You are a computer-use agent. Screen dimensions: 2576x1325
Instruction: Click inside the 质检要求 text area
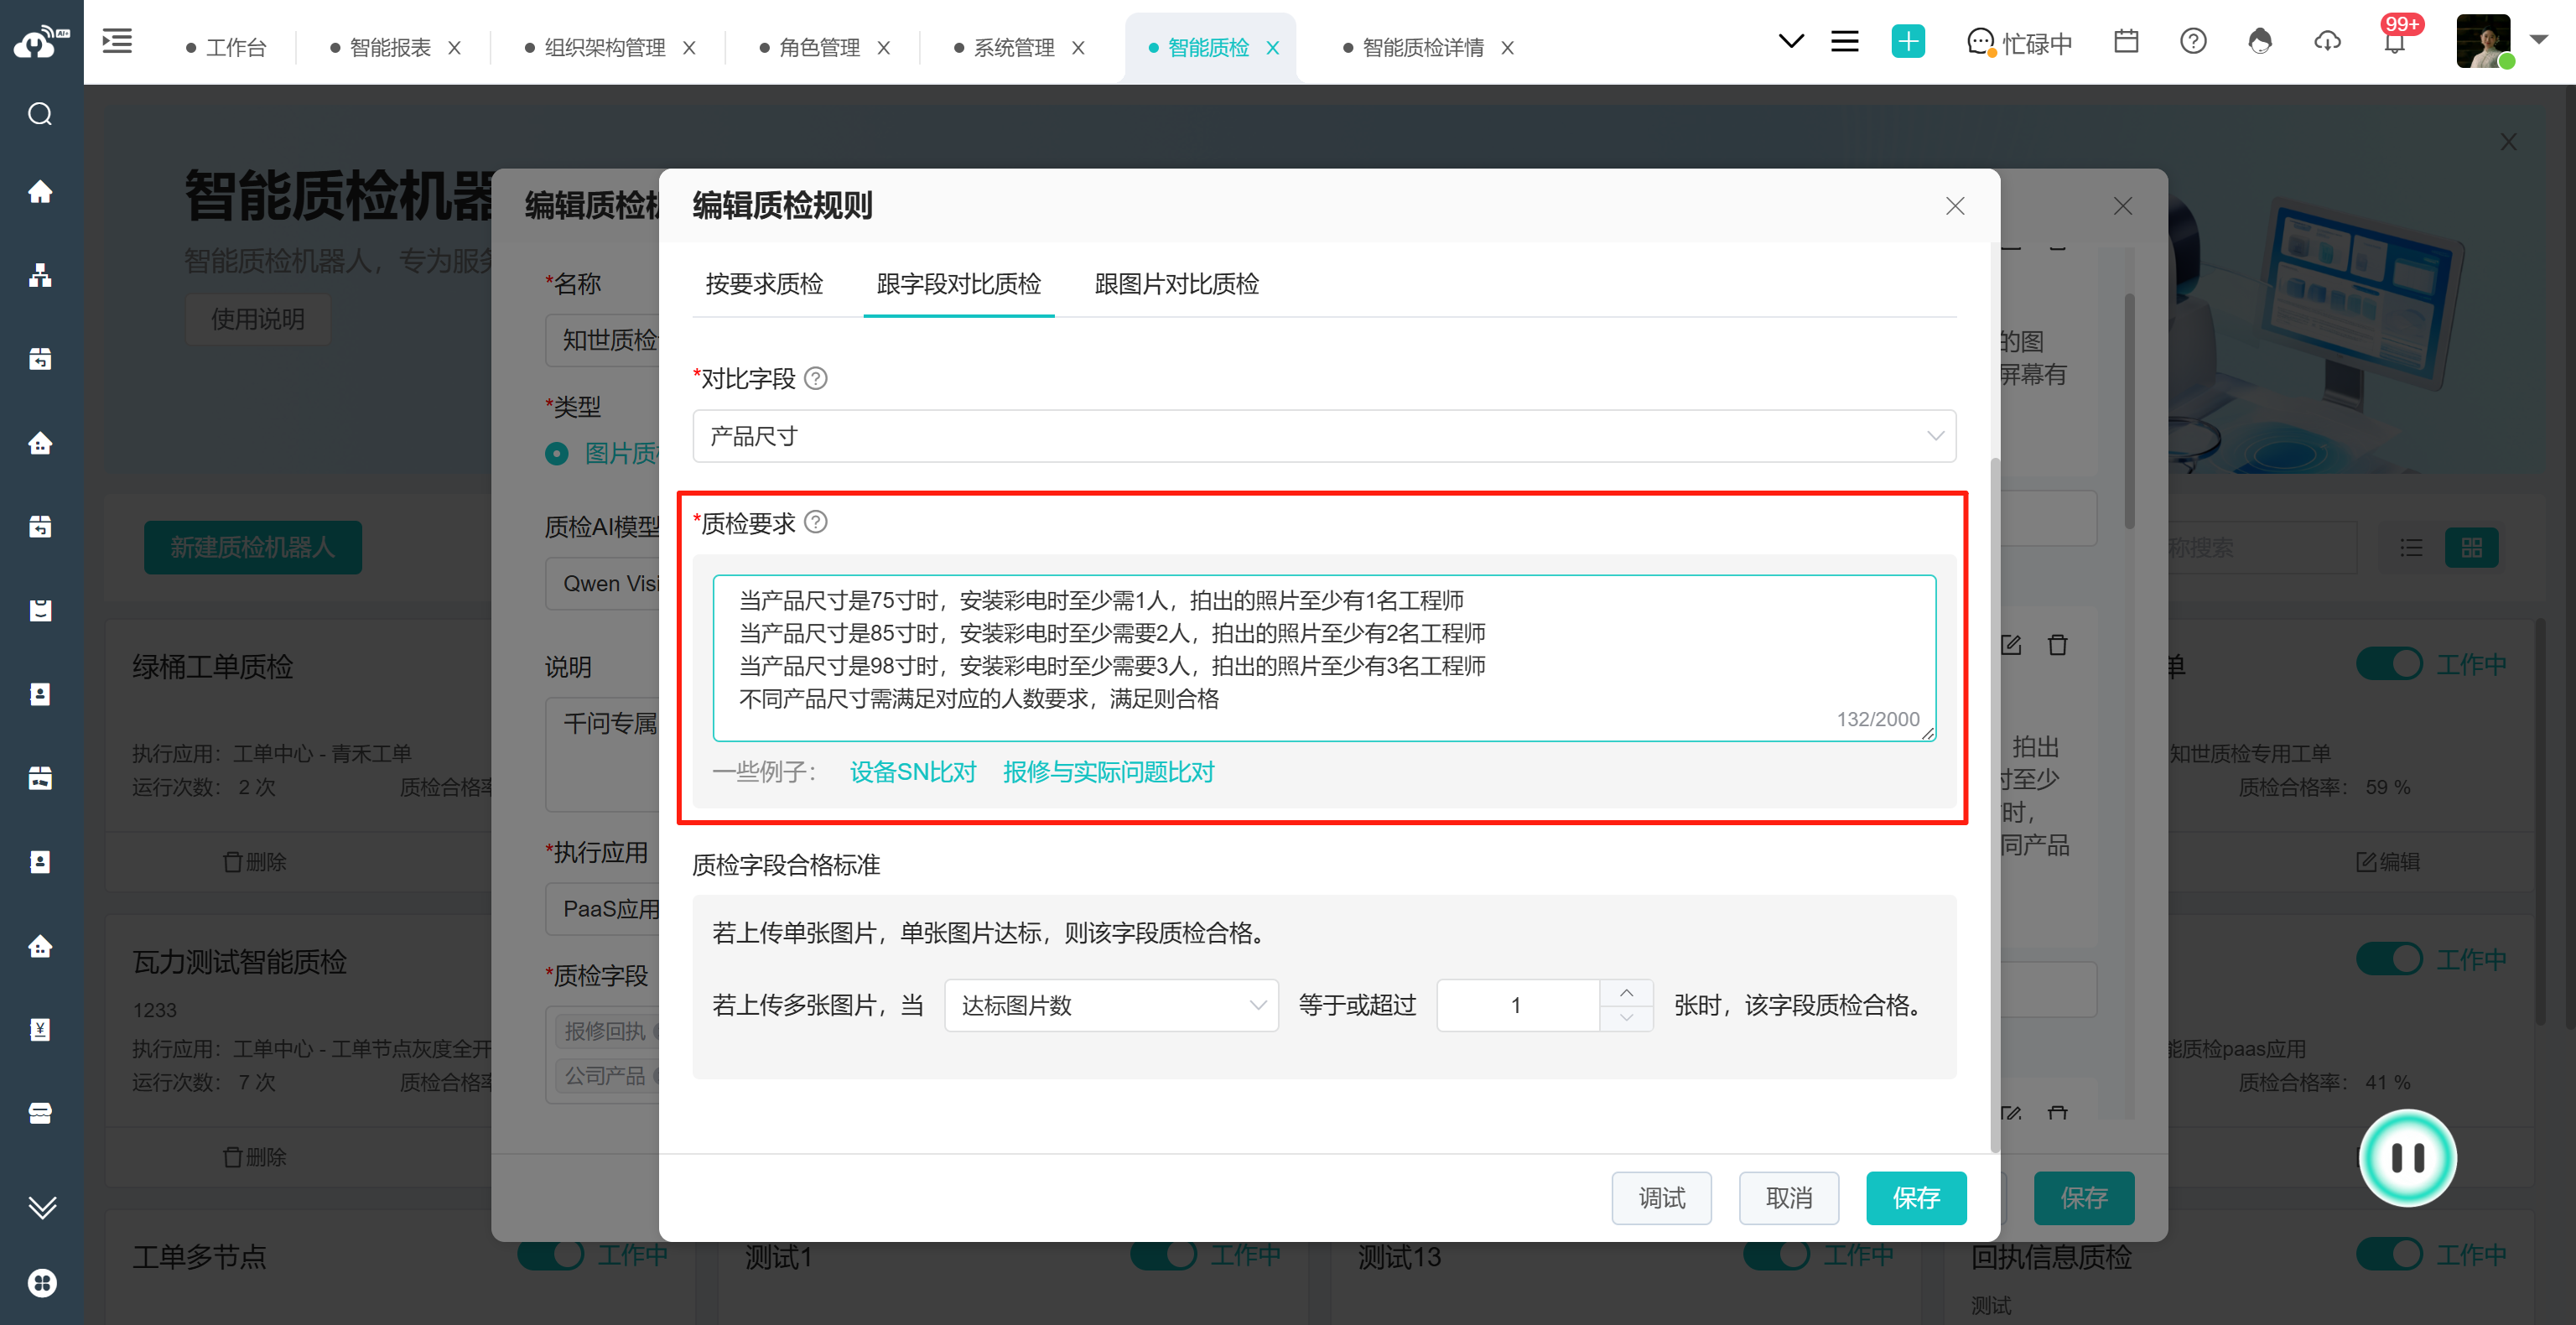[x=1324, y=658]
